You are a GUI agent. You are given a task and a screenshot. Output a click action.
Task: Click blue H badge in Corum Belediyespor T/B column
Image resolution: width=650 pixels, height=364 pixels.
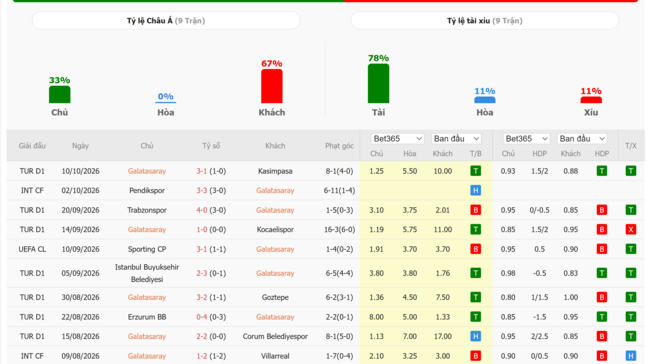475,336
